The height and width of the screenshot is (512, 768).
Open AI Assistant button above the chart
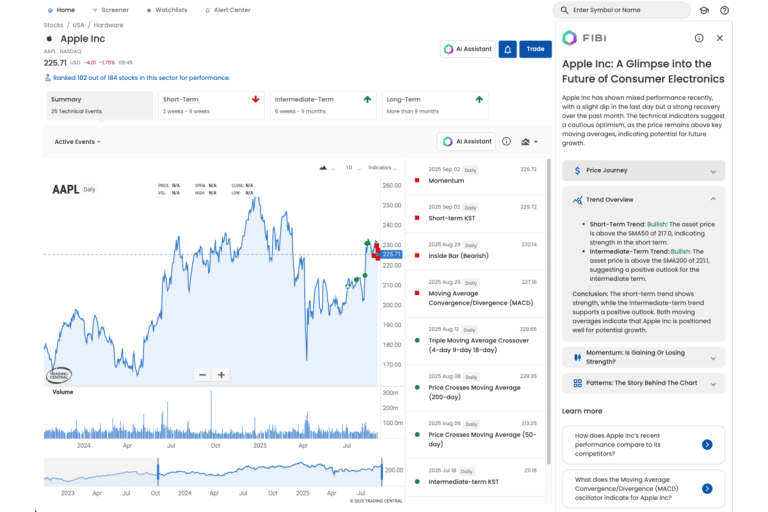466,142
